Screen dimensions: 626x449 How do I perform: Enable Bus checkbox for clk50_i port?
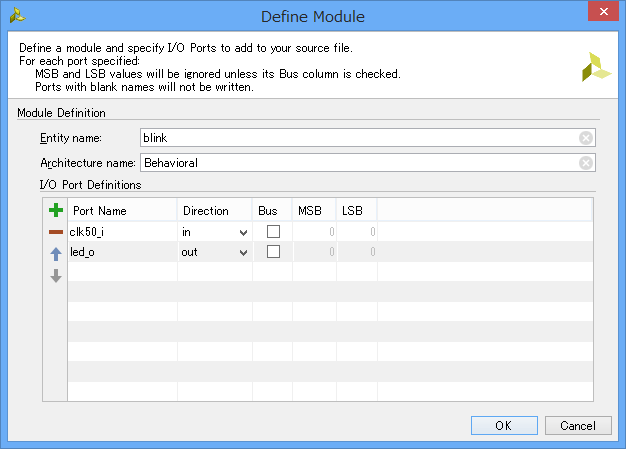pyautogui.click(x=273, y=232)
